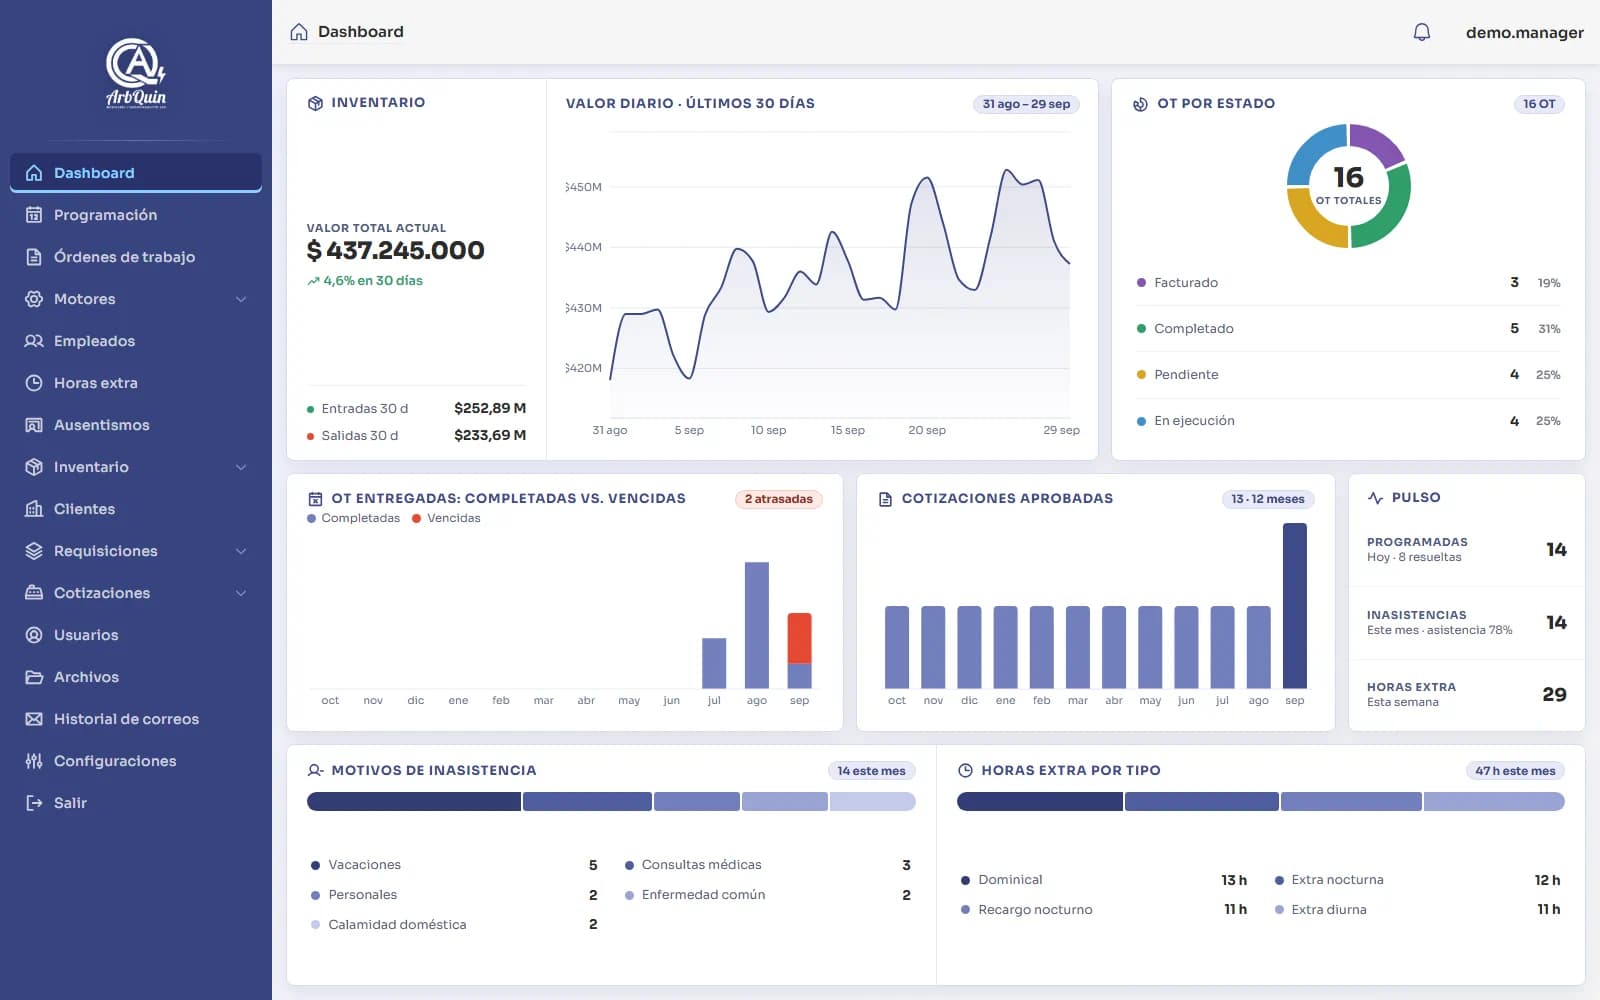Open notifications with the bell icon
This screenshot has width=1600, height=1000.
click(1422, 32)
